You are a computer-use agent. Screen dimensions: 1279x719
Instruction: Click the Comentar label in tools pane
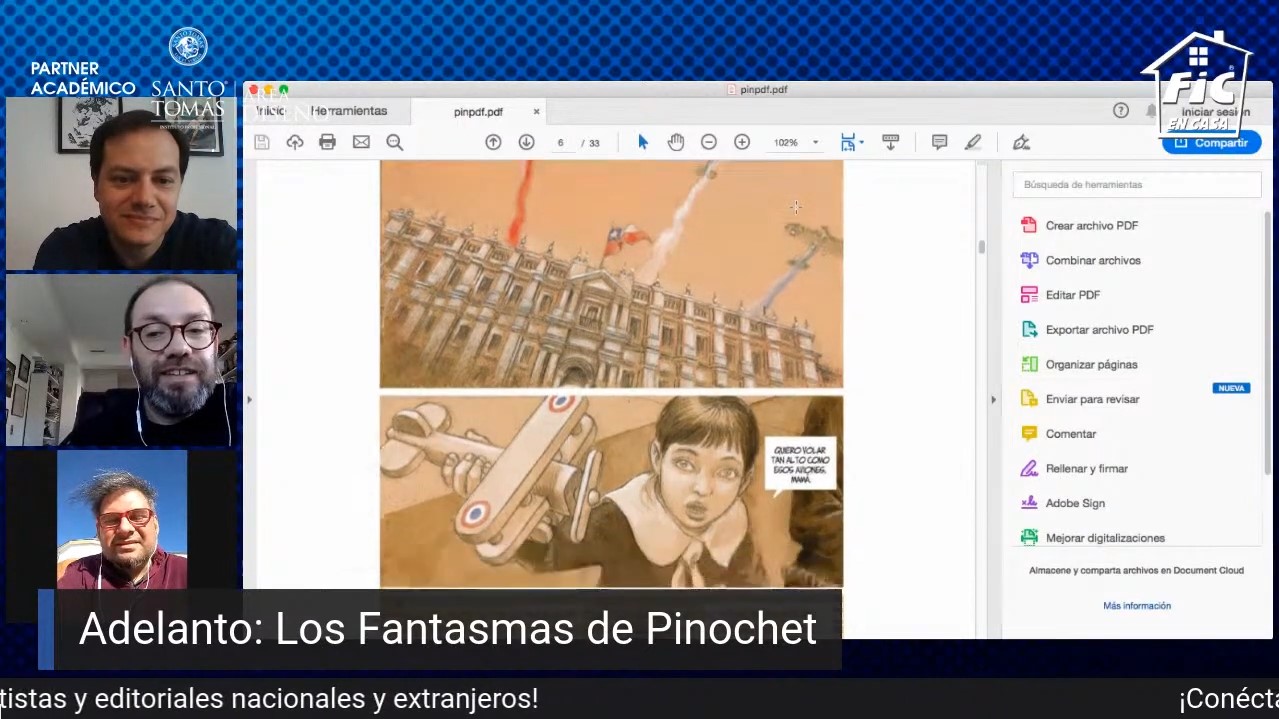point(1071,434)
